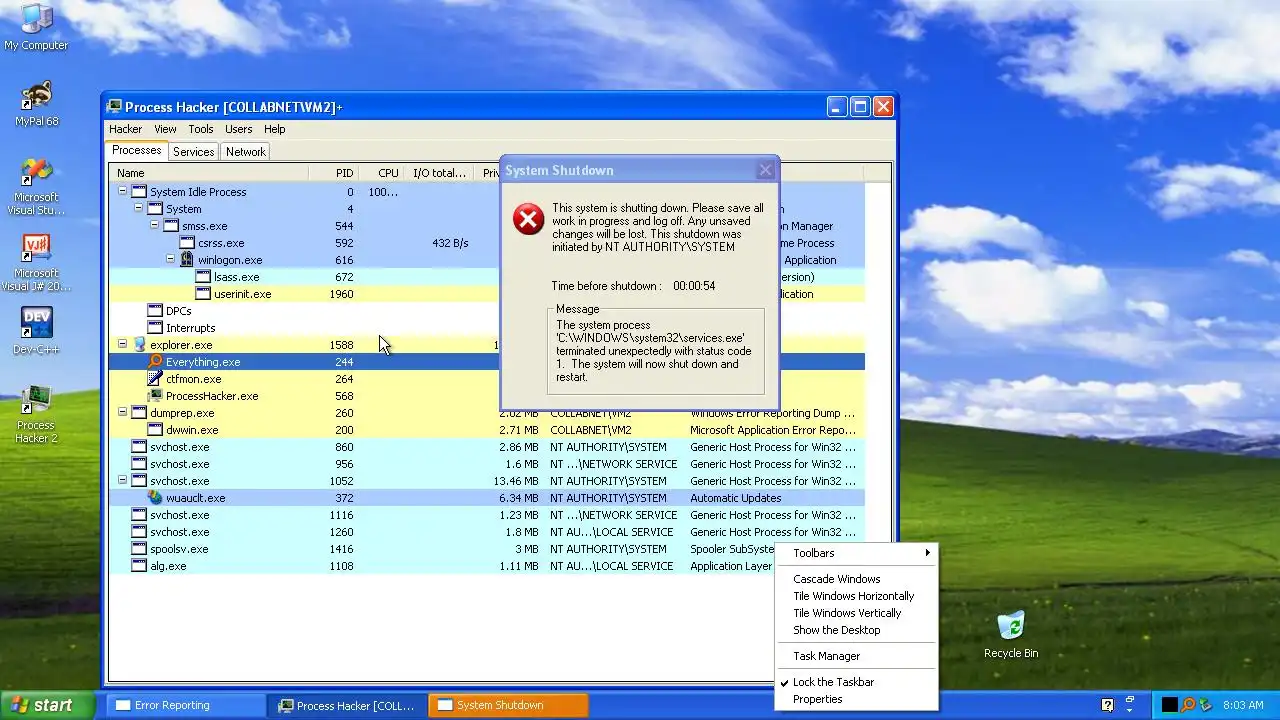
Task: Click the spoolsv.exe window icon
Action: 139,549
